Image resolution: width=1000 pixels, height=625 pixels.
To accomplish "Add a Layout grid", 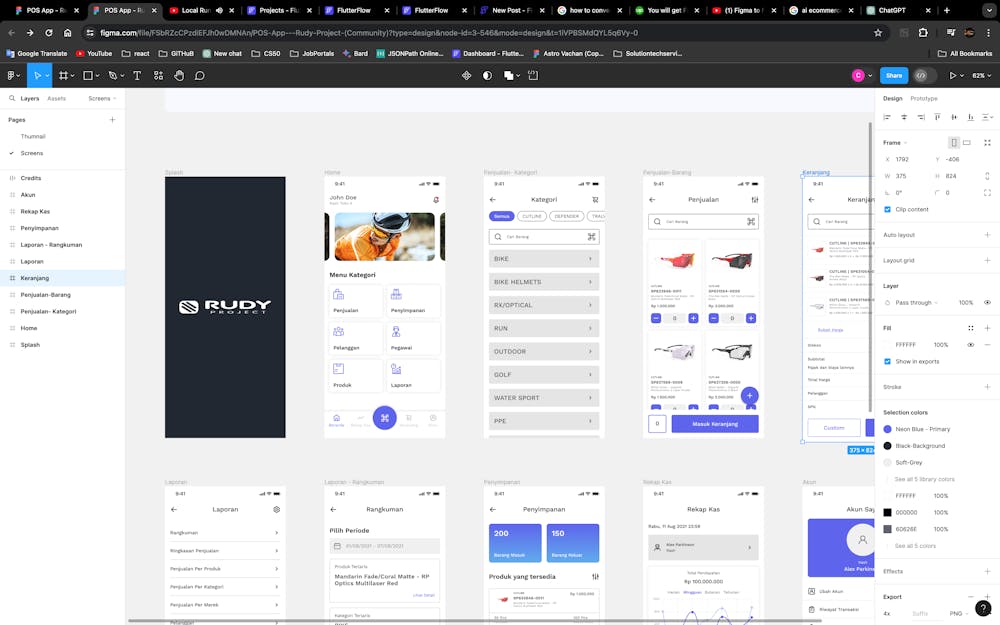I will [987, 260].
